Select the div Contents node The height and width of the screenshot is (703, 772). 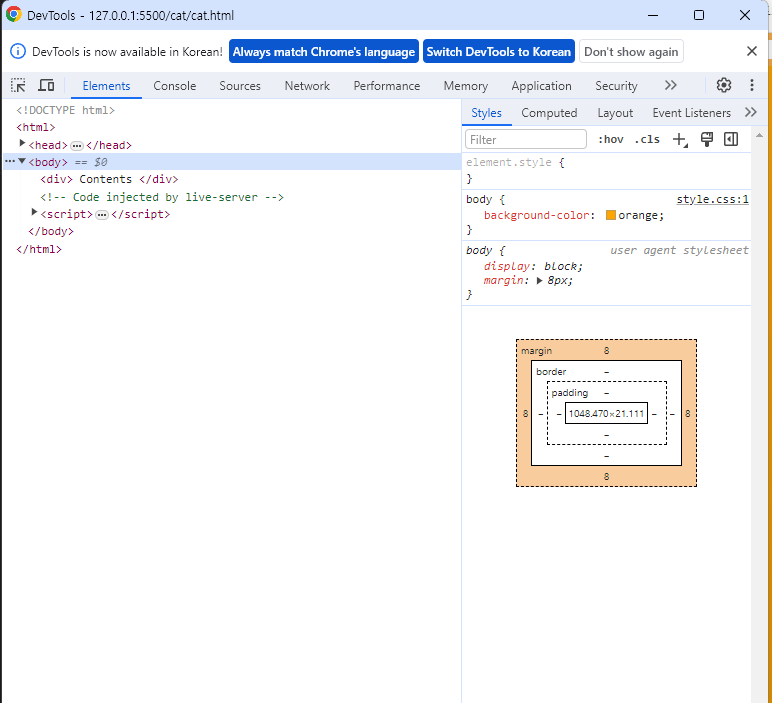pyautogui.click(x=109, y=179)
